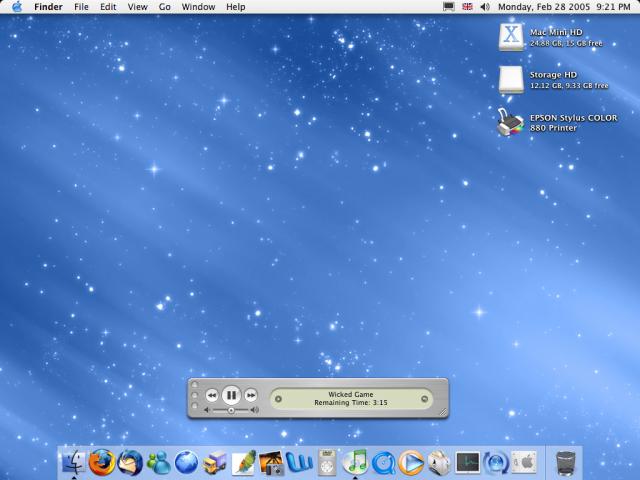Click the right arrow button in iTunes display

[x=424, y=399]
